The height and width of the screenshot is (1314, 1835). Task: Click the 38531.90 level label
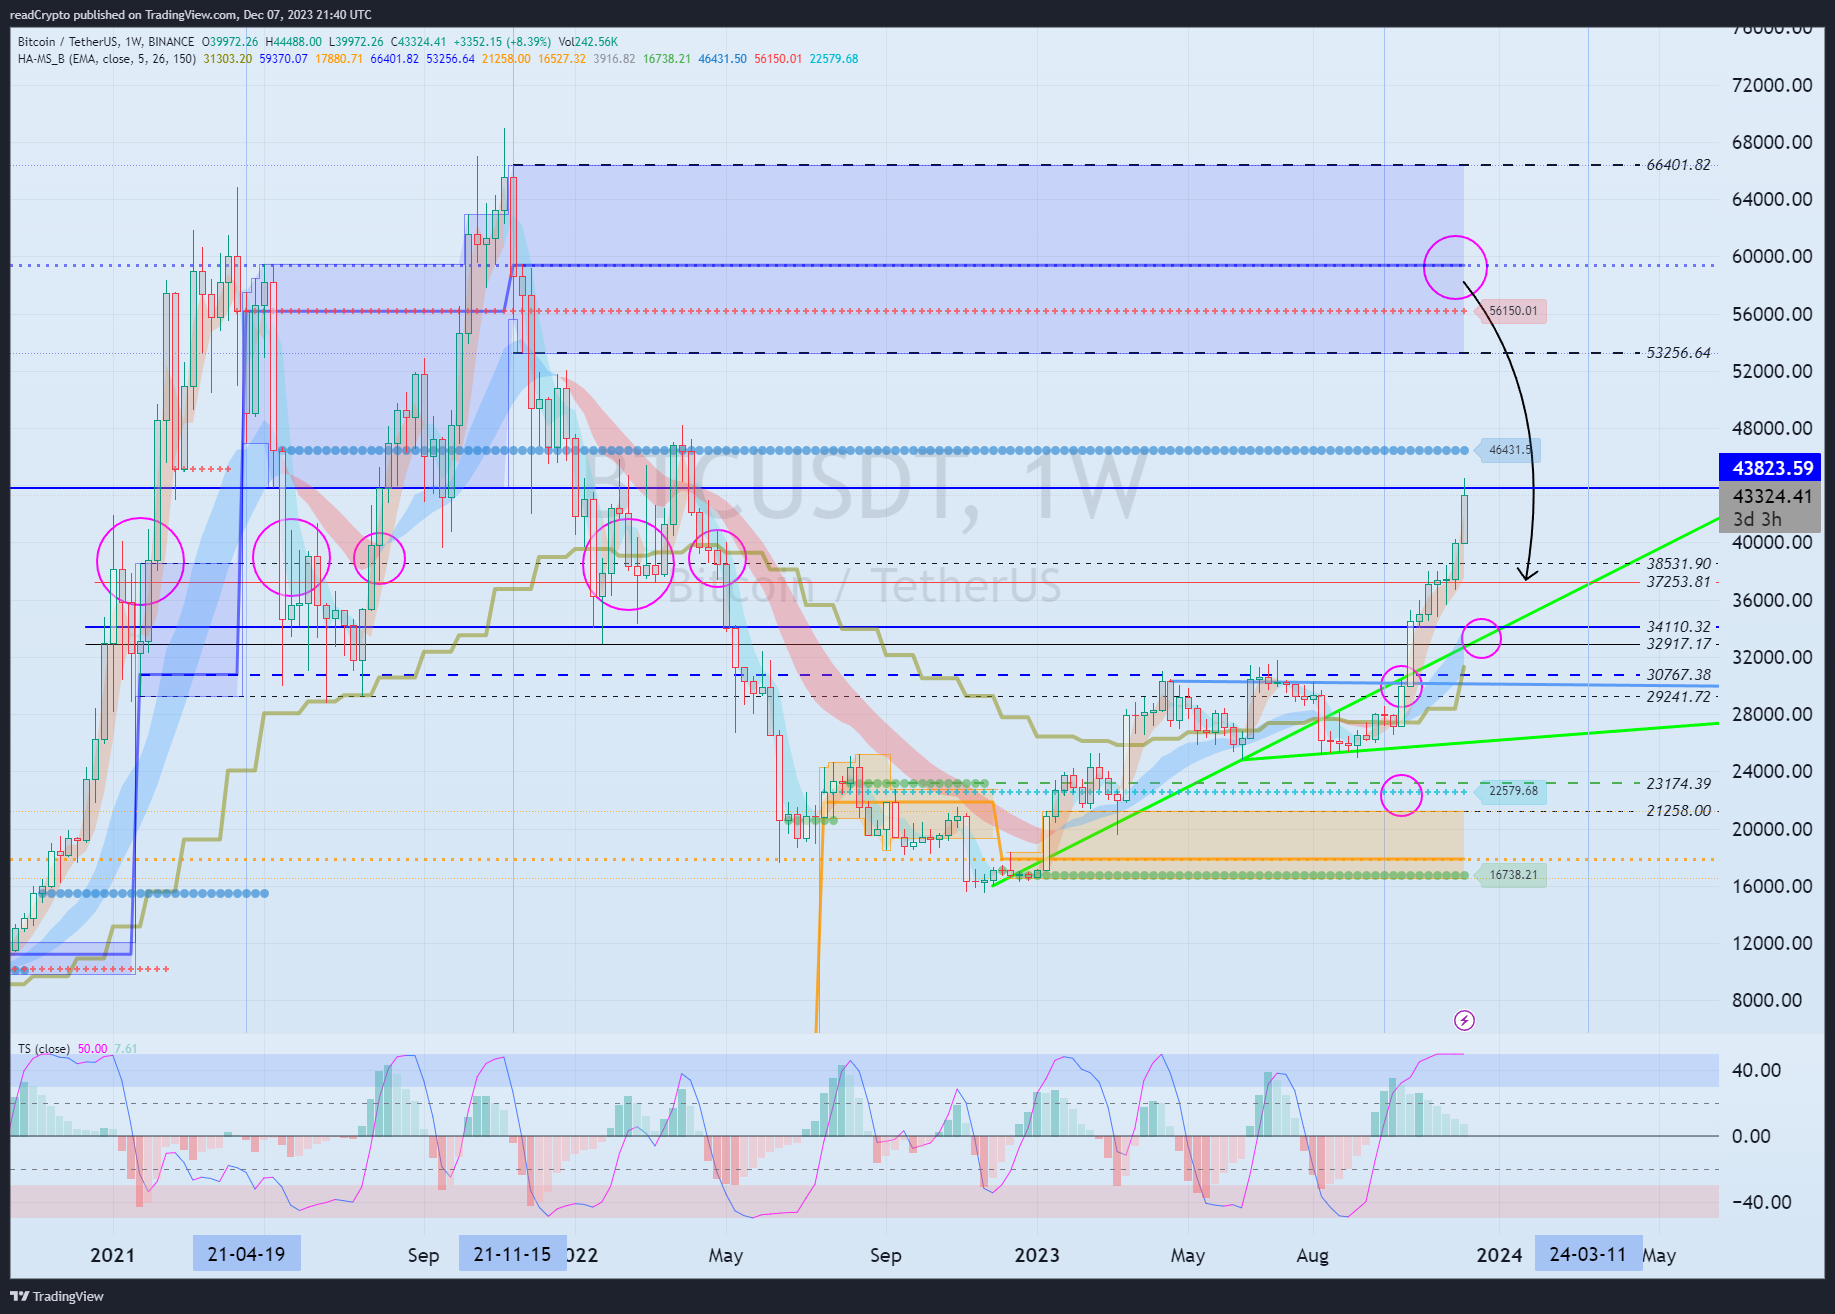(1678, 564)
